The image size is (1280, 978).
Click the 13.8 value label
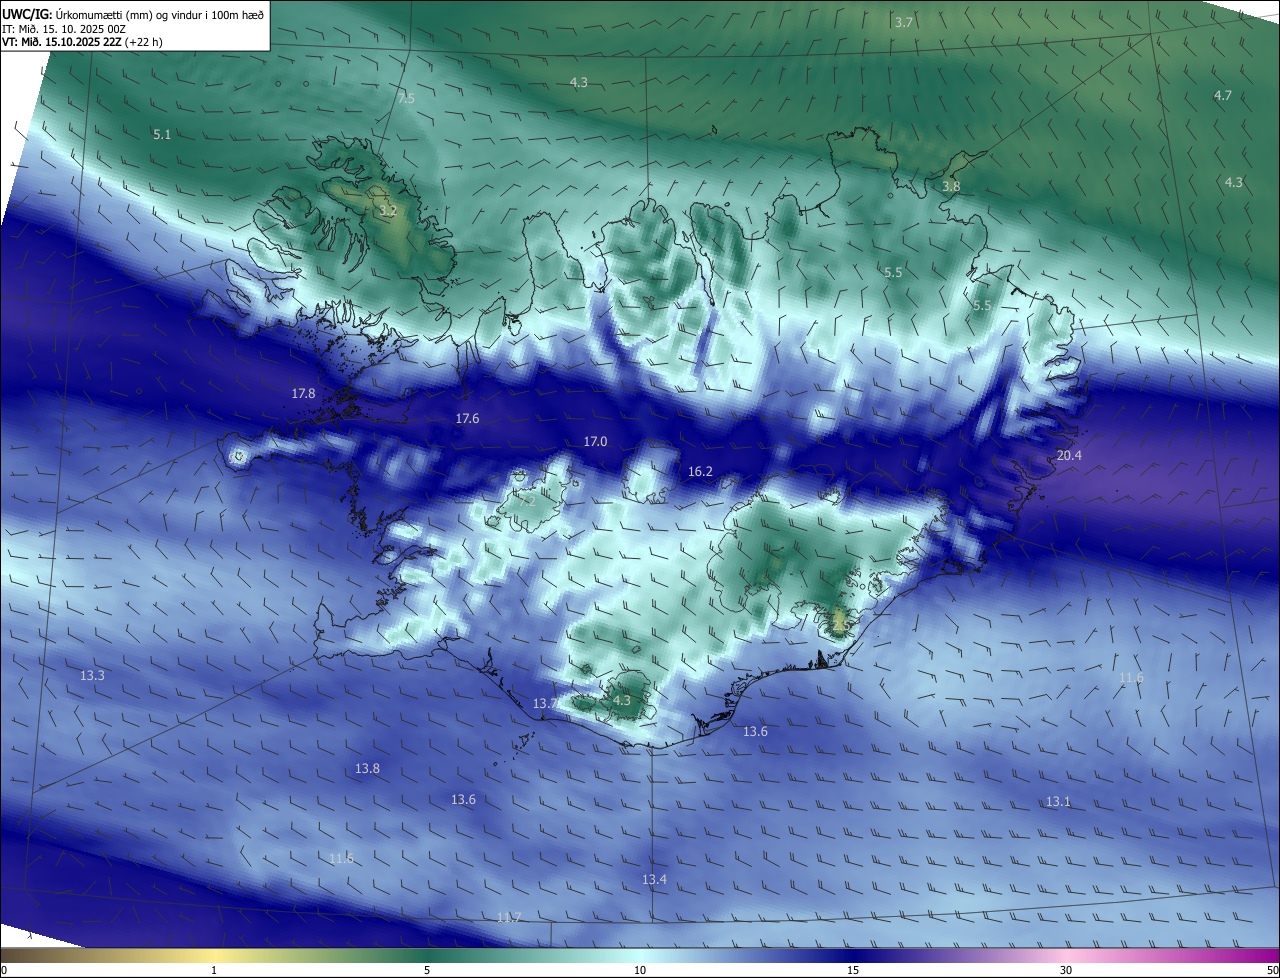click(x=367, y=768)
